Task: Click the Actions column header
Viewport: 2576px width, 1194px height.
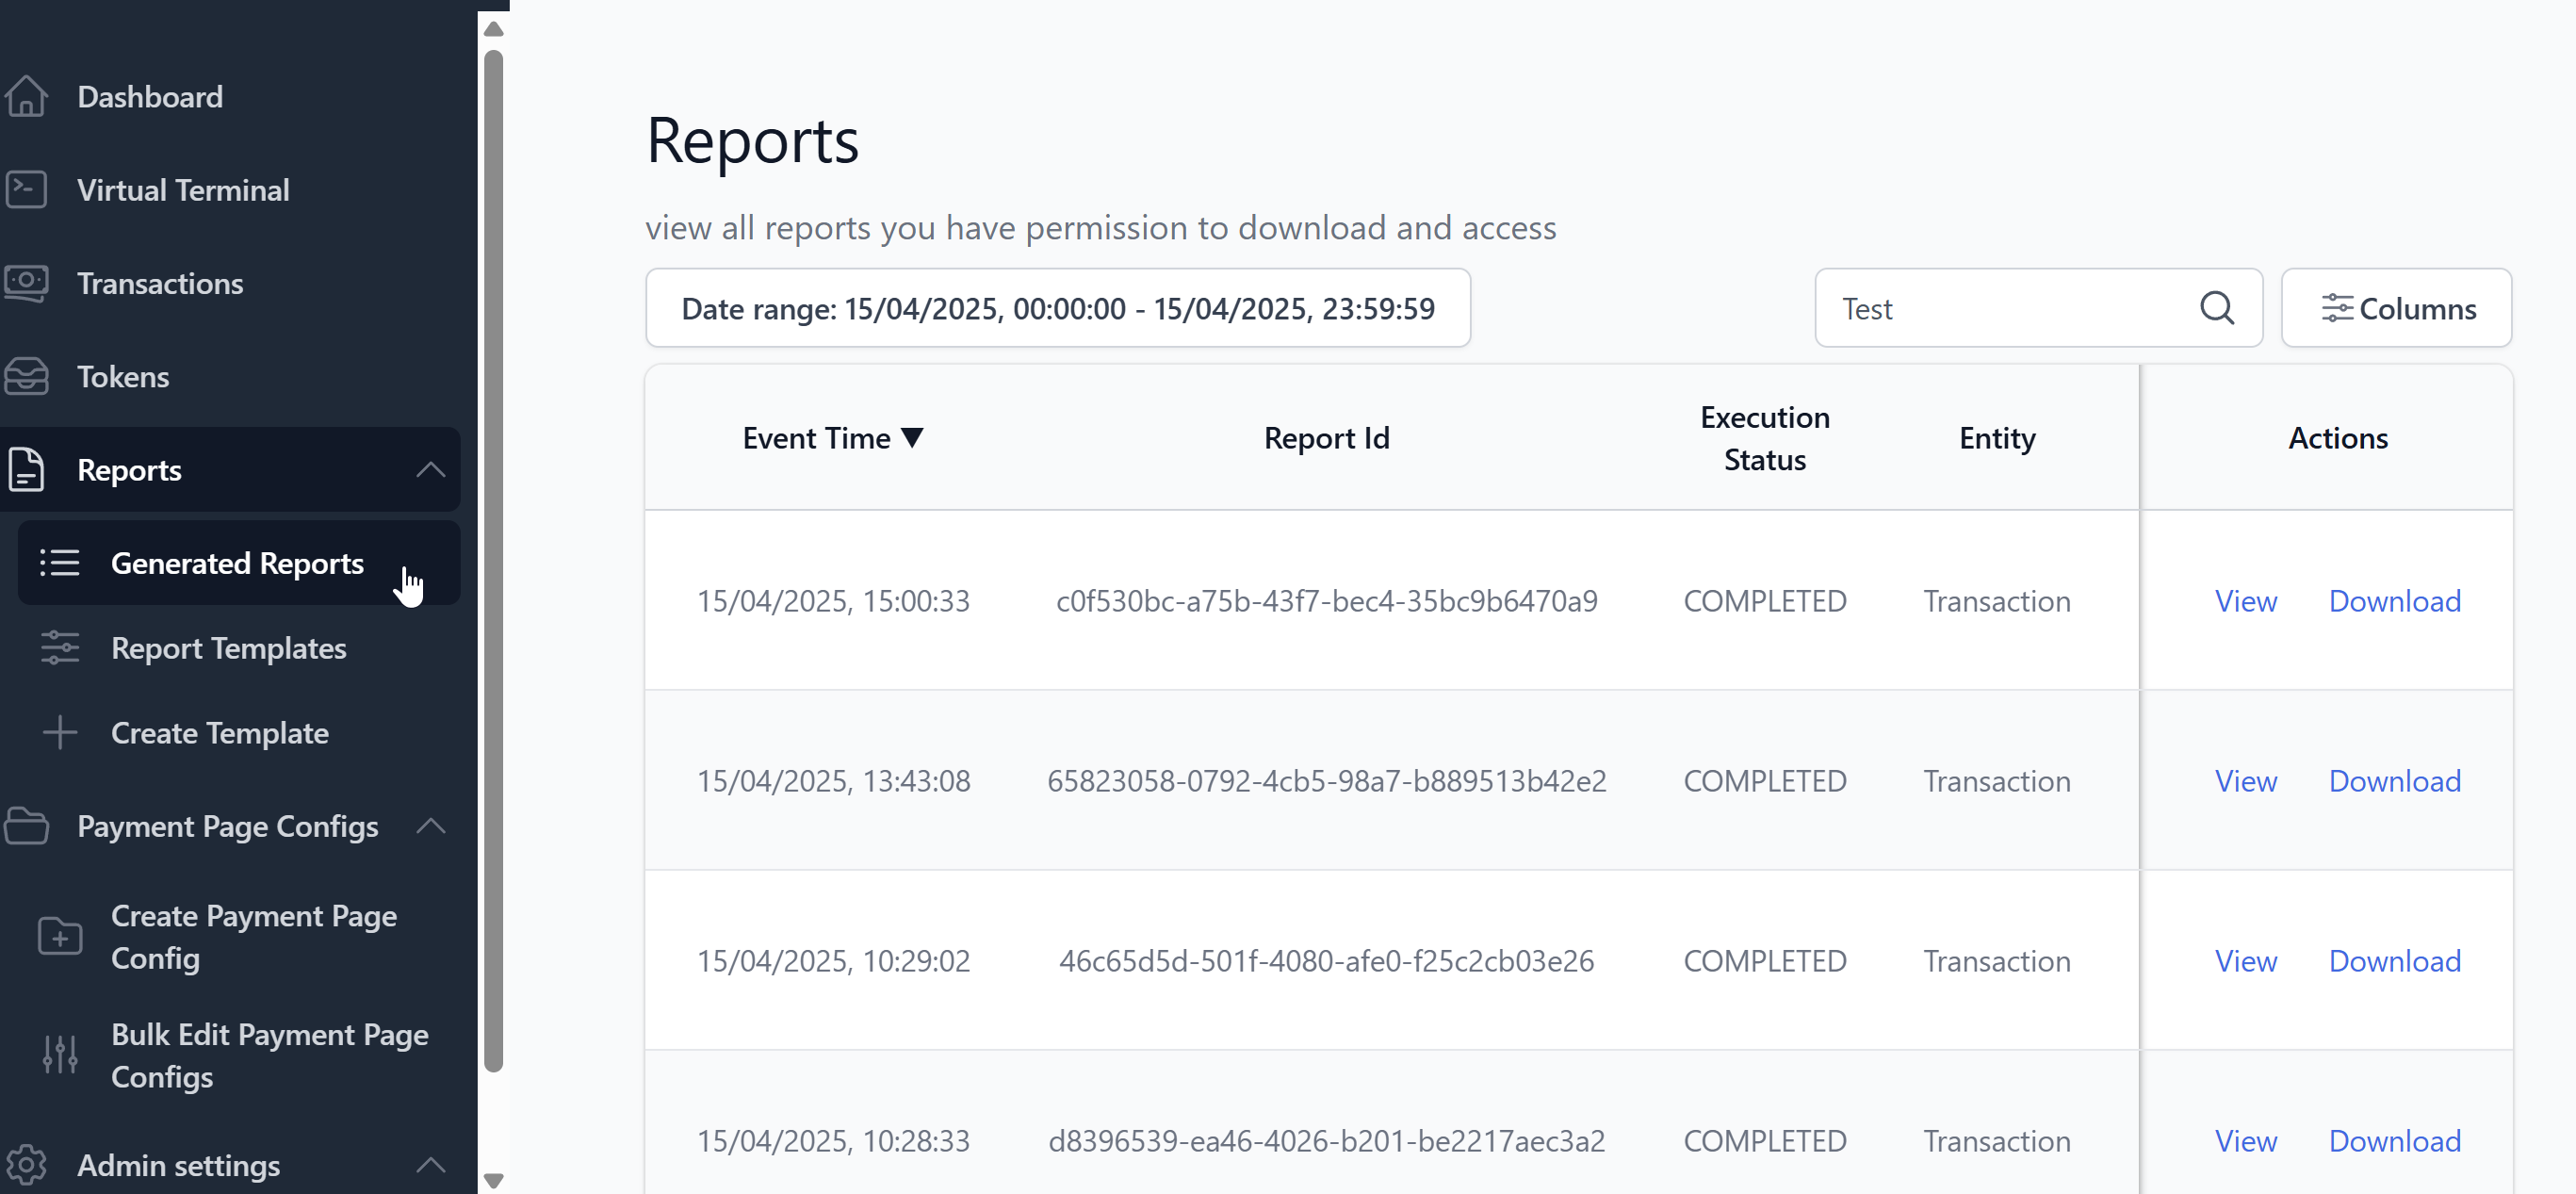Action: pyautogui.click(x=2338, y=438)
